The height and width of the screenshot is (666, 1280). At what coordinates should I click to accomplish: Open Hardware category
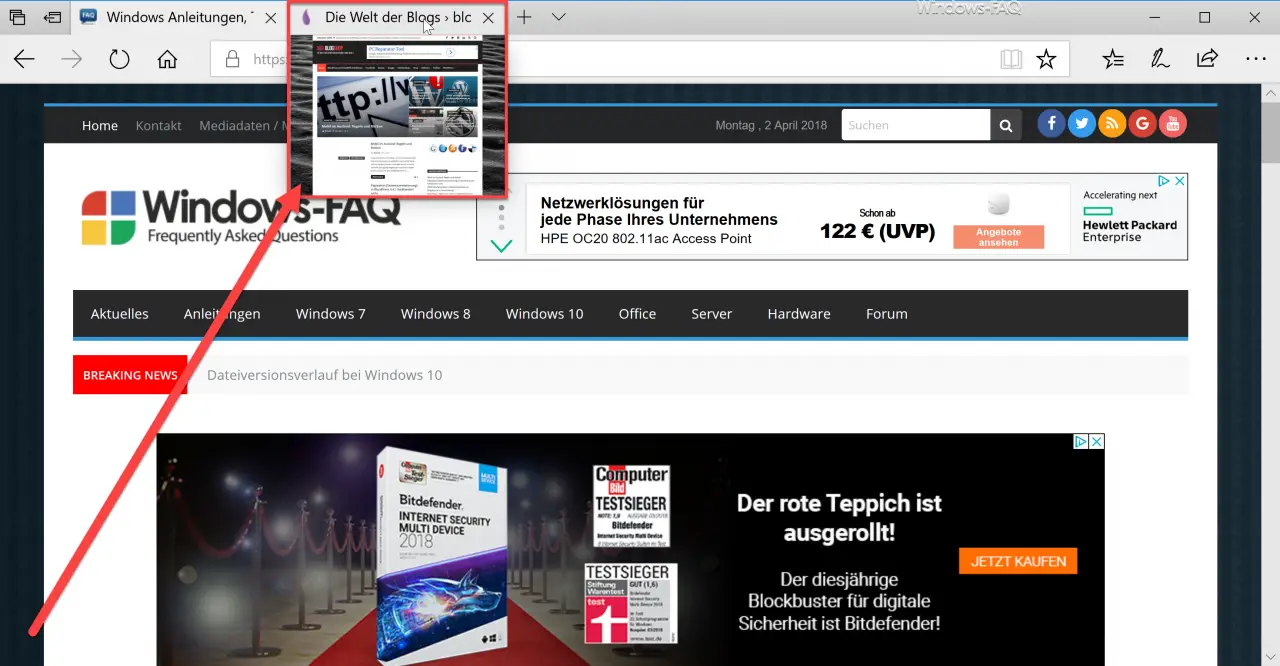pos(799,313)
